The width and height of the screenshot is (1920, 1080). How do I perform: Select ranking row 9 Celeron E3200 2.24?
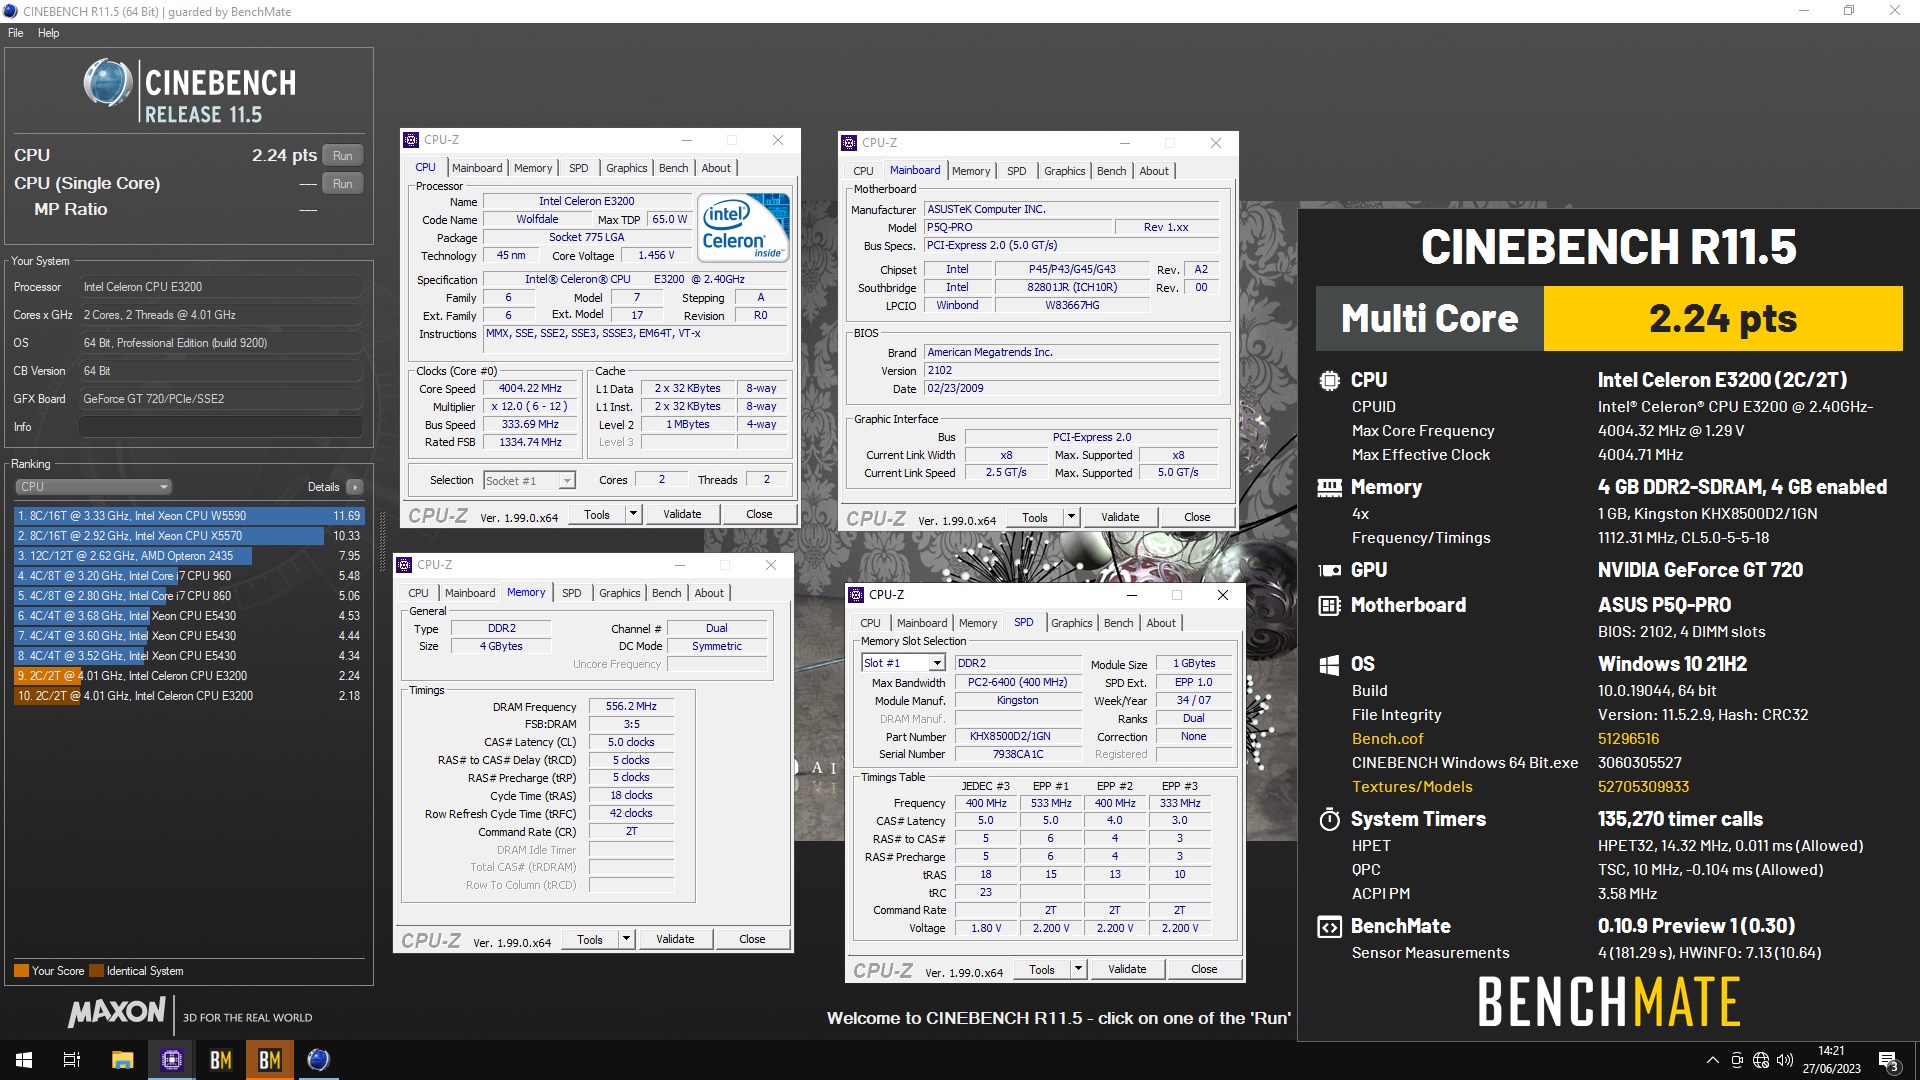[x=189, y=676]
